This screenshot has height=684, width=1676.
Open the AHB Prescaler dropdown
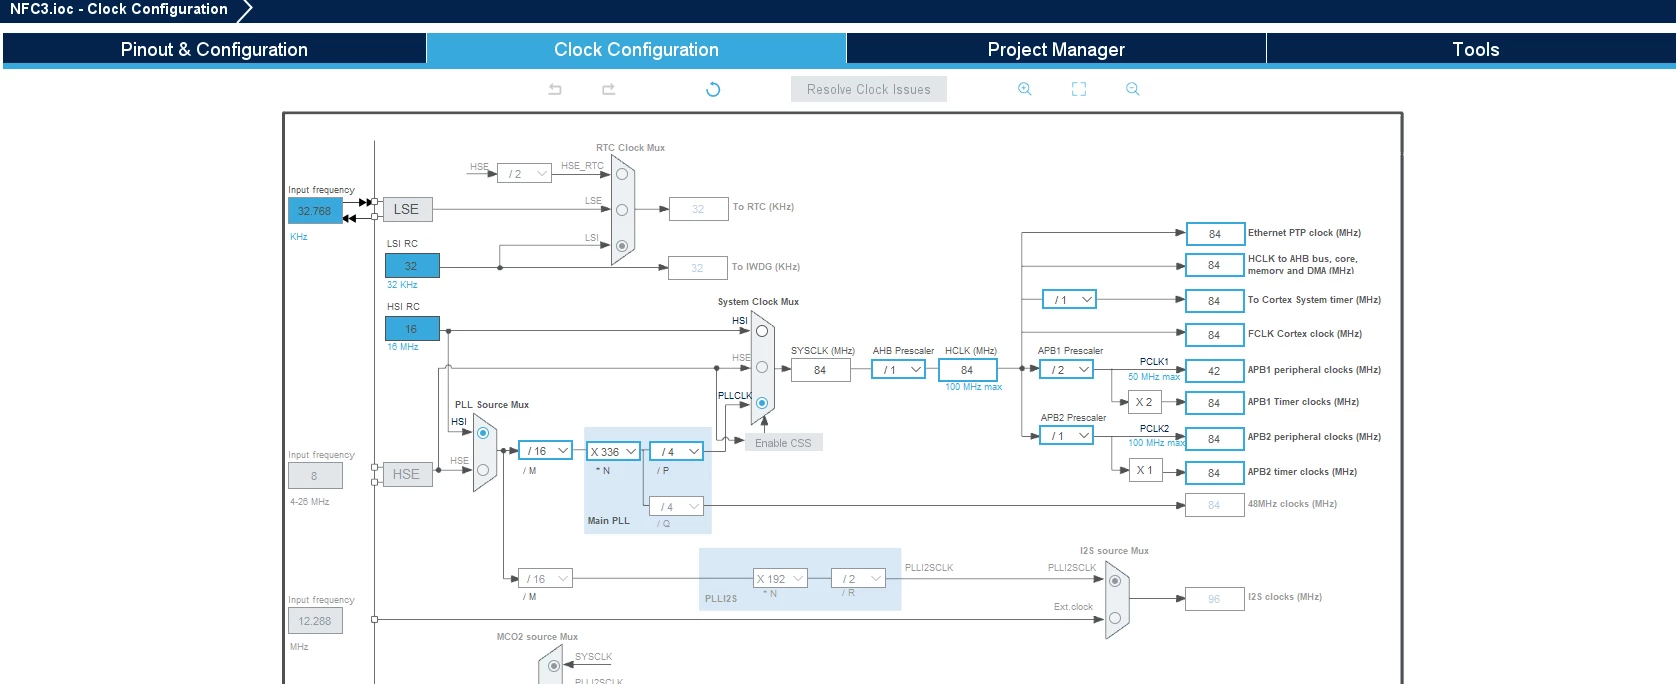coord(899,370)
